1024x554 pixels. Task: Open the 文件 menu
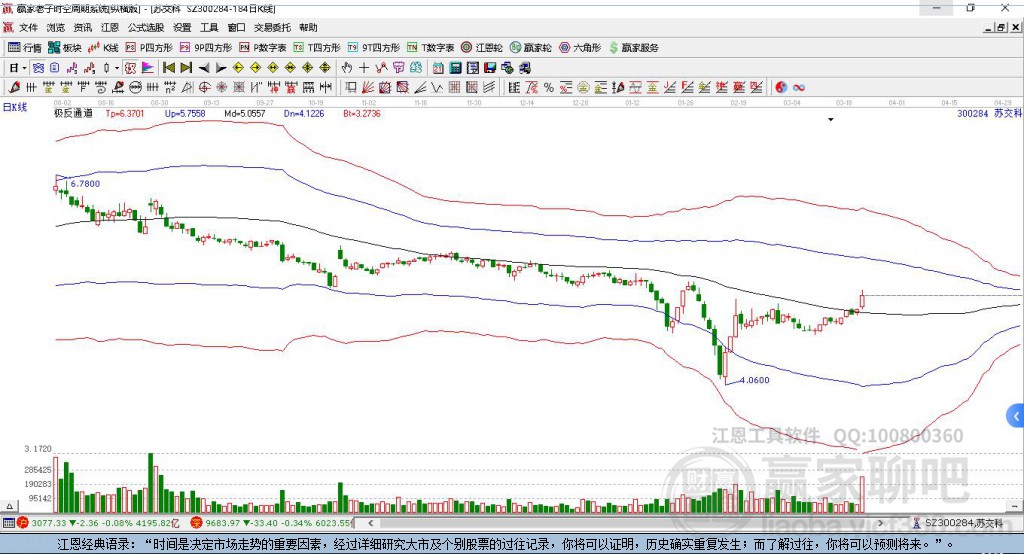coord(28,27)
